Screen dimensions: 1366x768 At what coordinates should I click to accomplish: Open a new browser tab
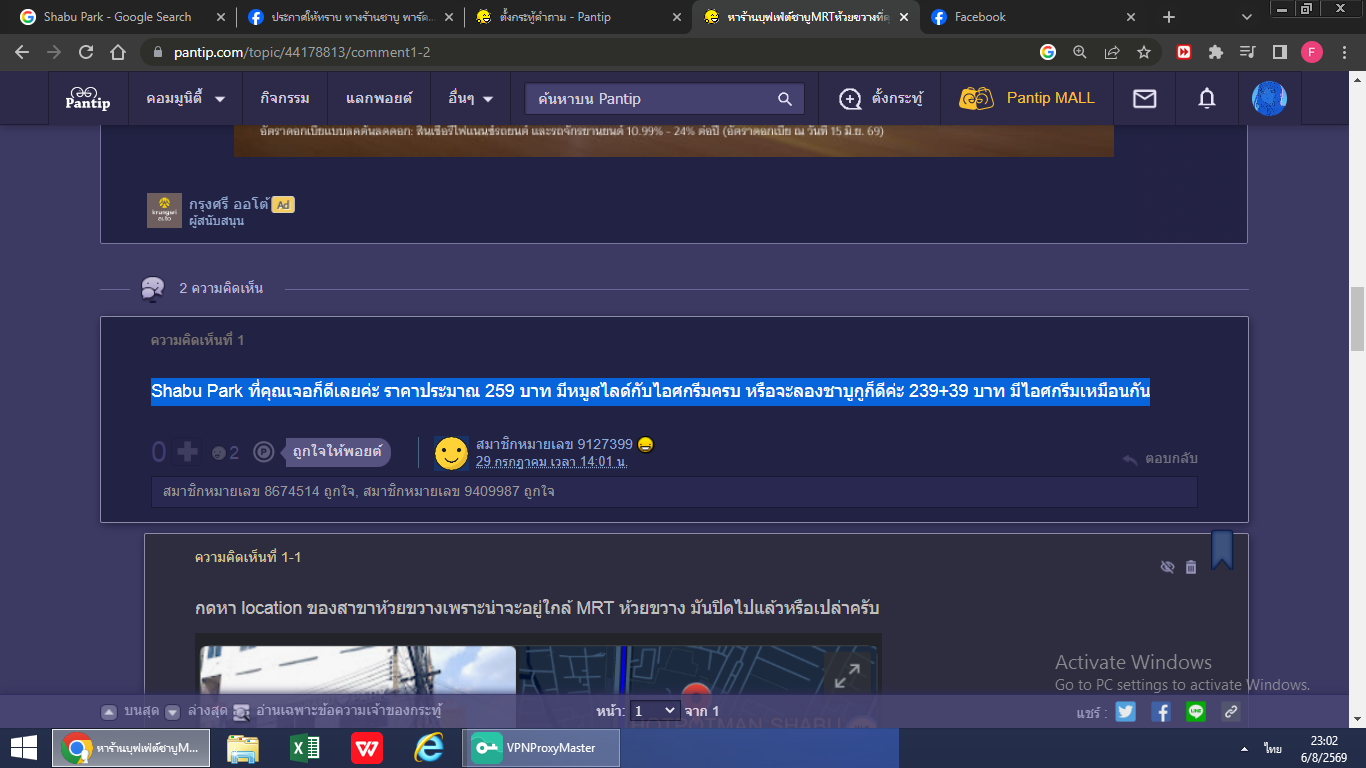[1169, 17]
